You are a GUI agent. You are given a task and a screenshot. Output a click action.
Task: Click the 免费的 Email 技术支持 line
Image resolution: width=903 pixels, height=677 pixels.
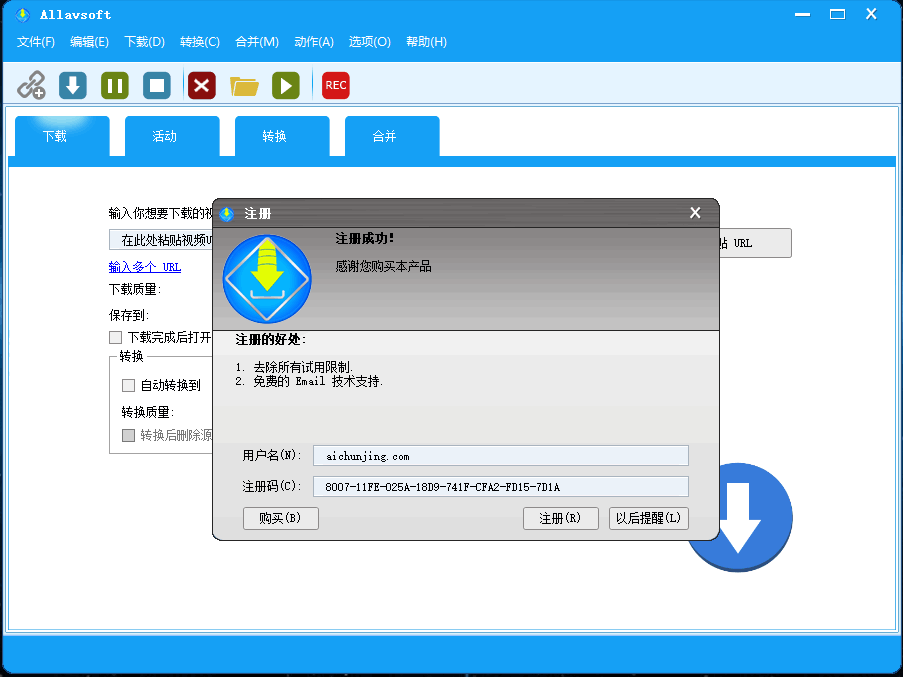[x=309, y=381]
